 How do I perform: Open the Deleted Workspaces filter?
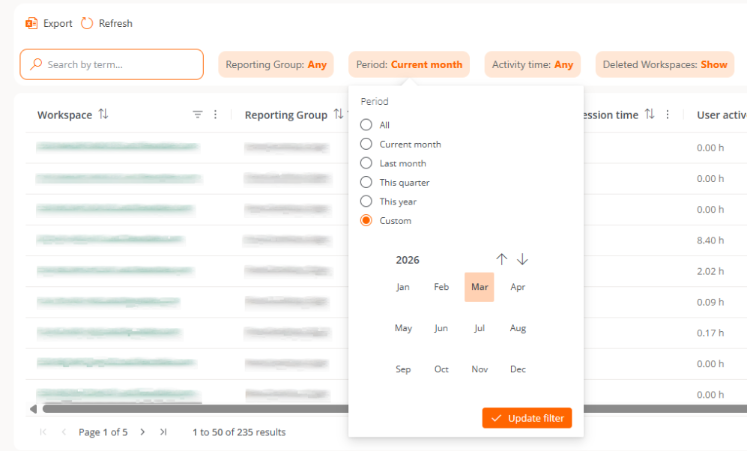point(664,65)
